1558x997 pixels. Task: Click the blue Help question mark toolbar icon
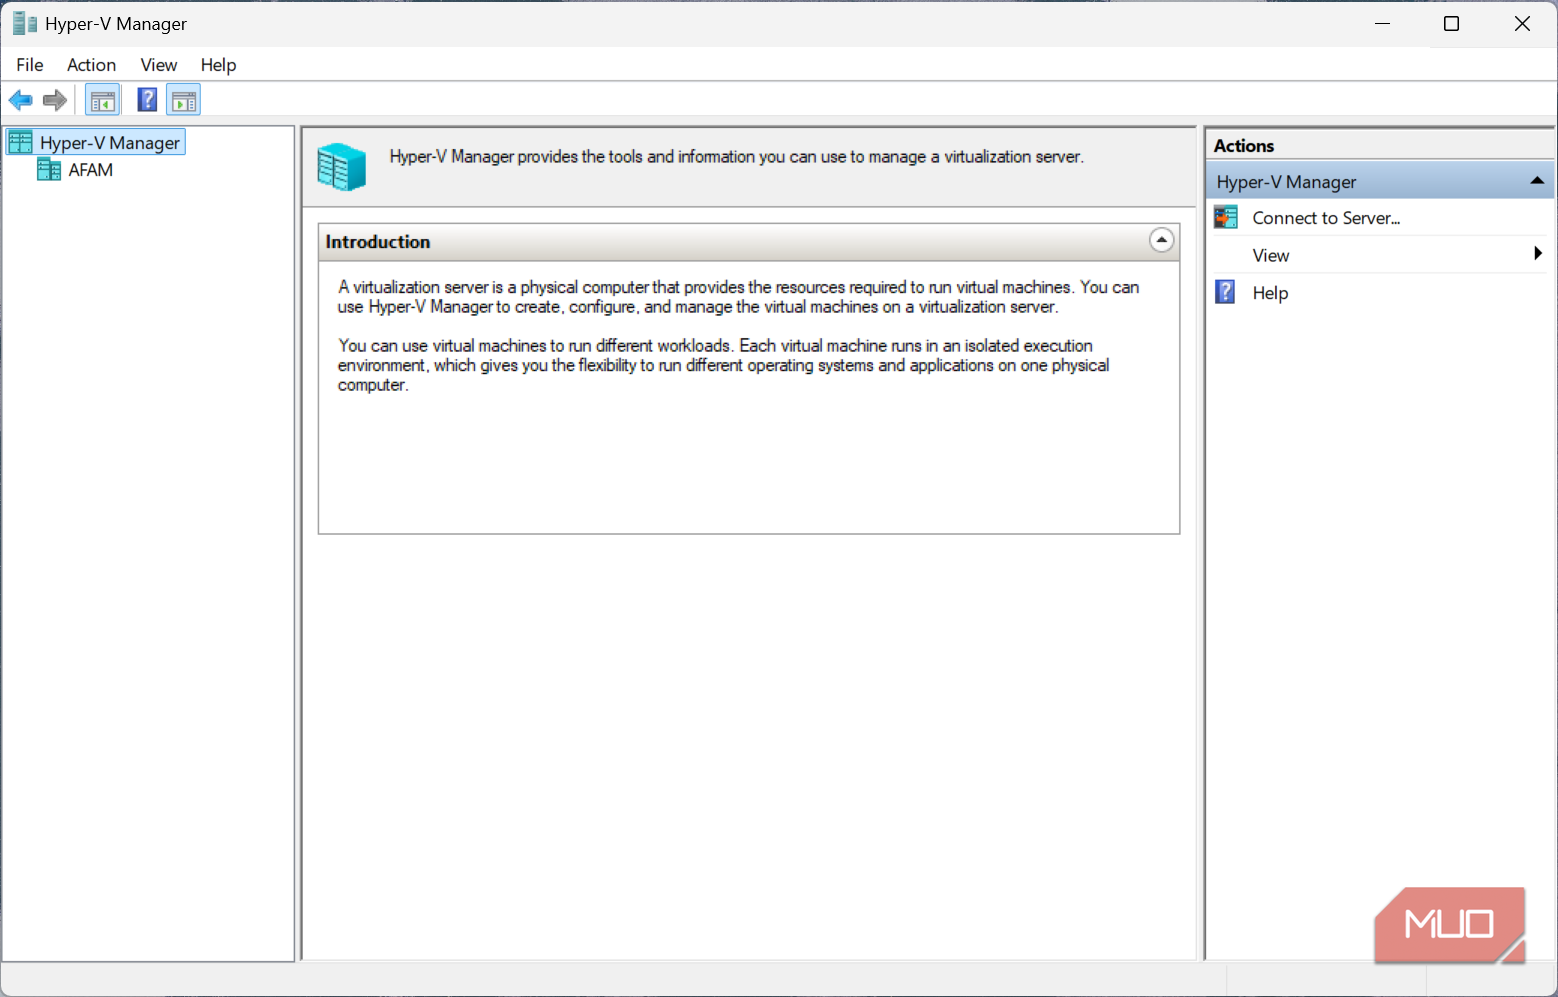[x=147, y=100]
